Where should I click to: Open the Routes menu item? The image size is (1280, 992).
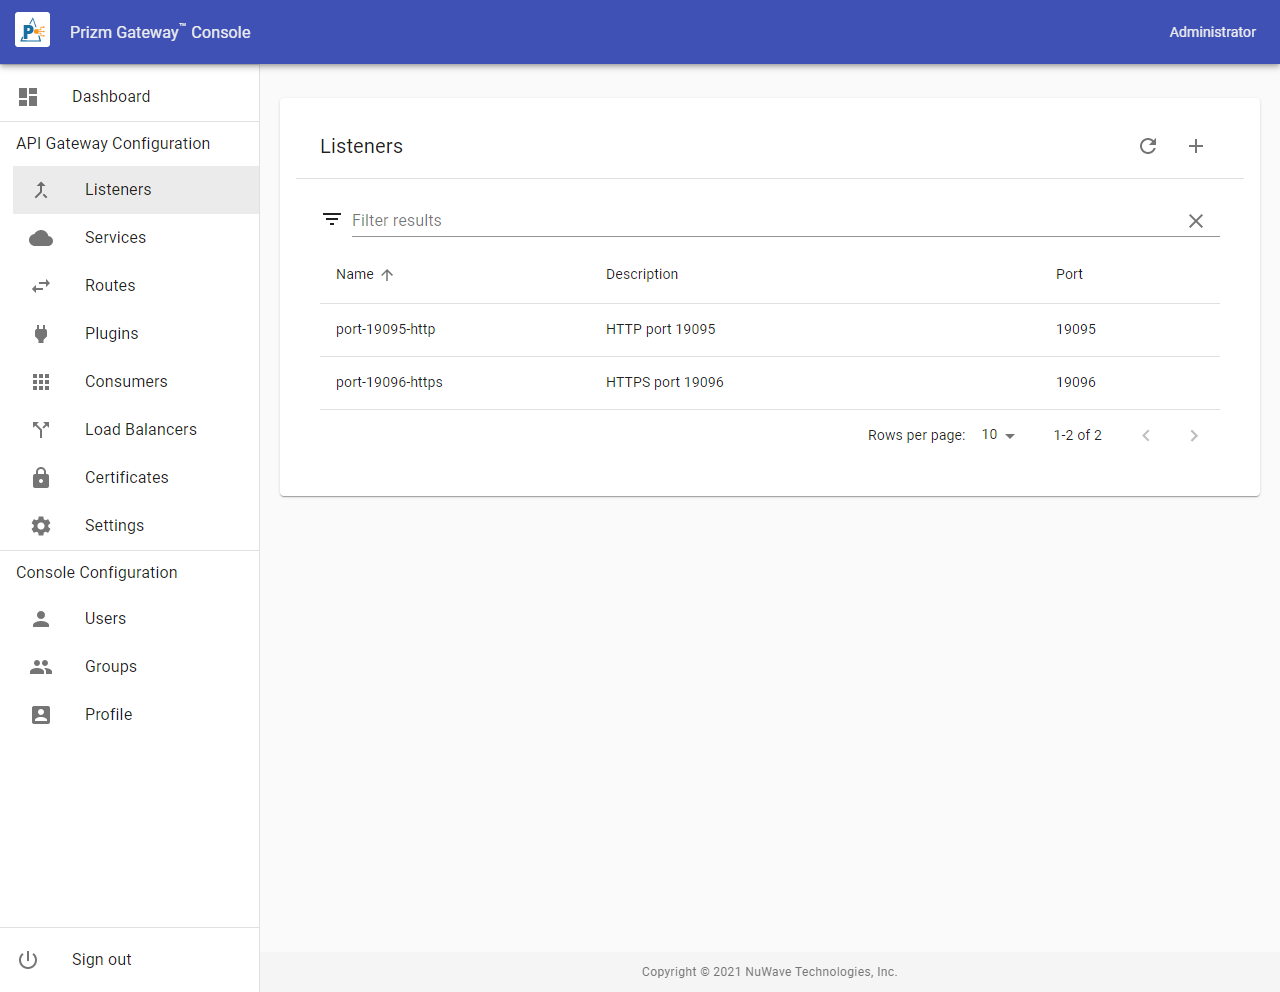pos(110,286)
